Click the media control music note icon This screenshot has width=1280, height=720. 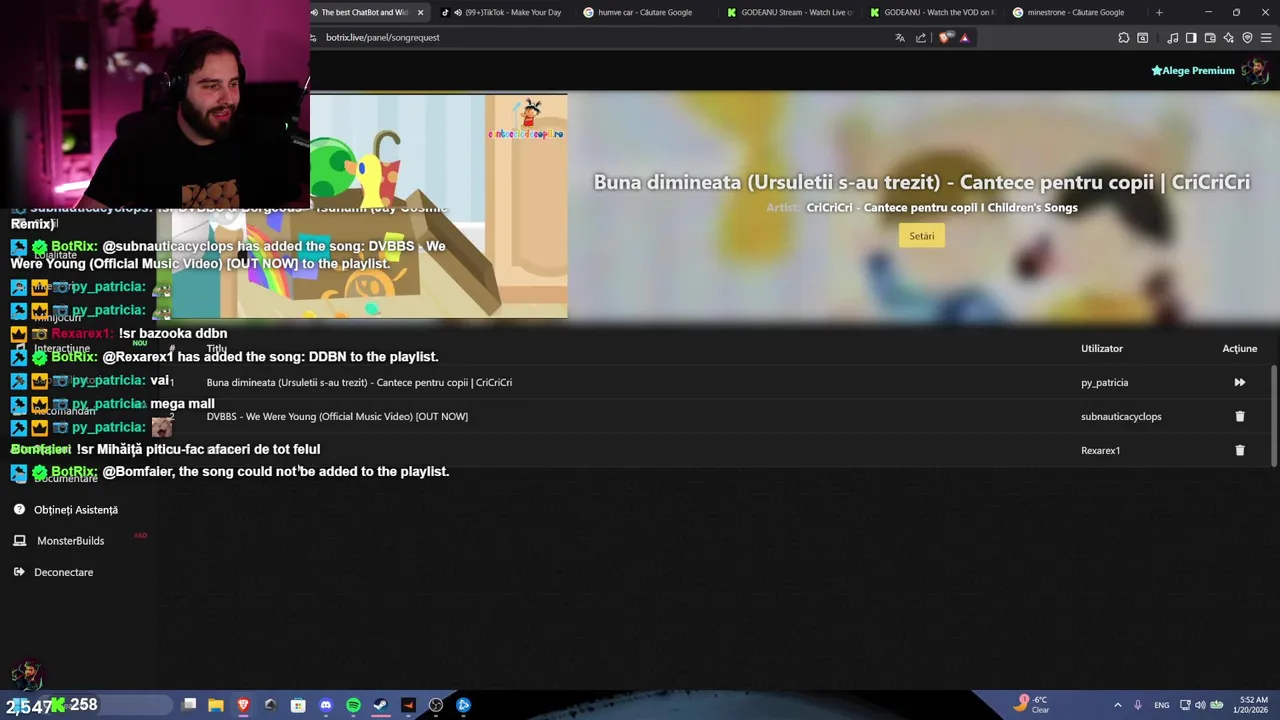click(1172, 38)
